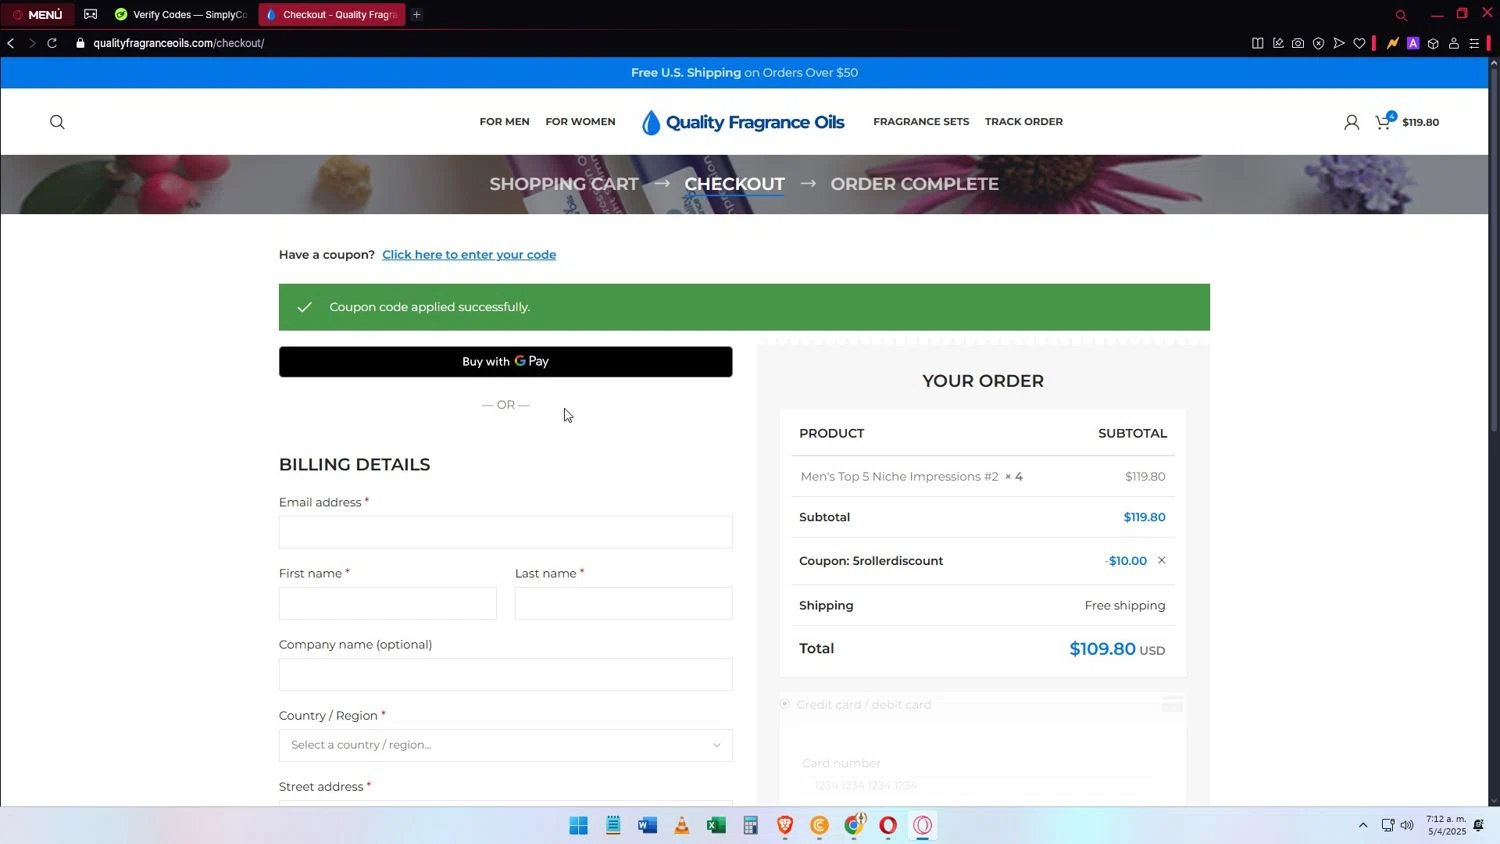Open Word from the taskbar
The height and width of the screenshot is (844, 1500).
point(647,825)
